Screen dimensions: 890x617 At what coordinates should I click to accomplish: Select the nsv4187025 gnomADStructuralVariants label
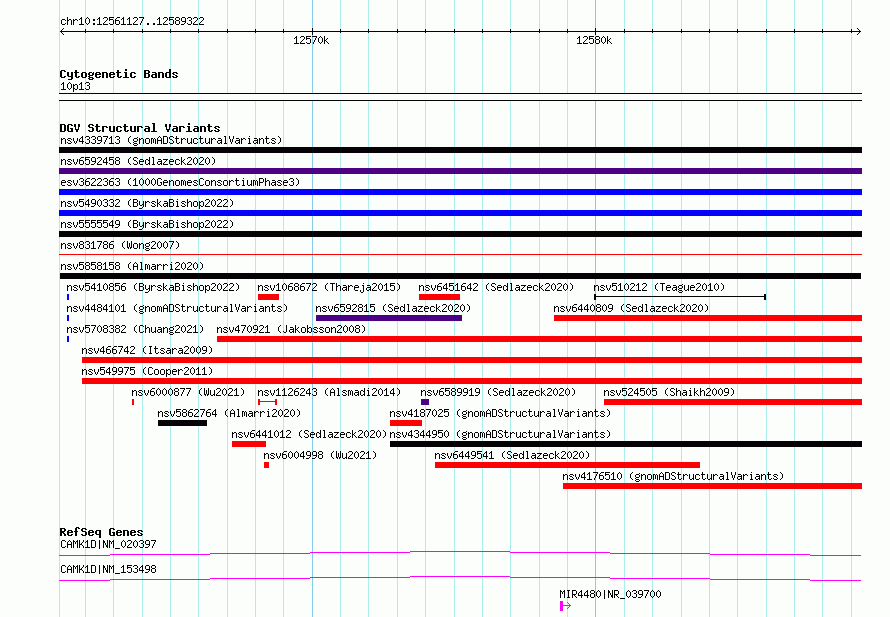[500, 413]
